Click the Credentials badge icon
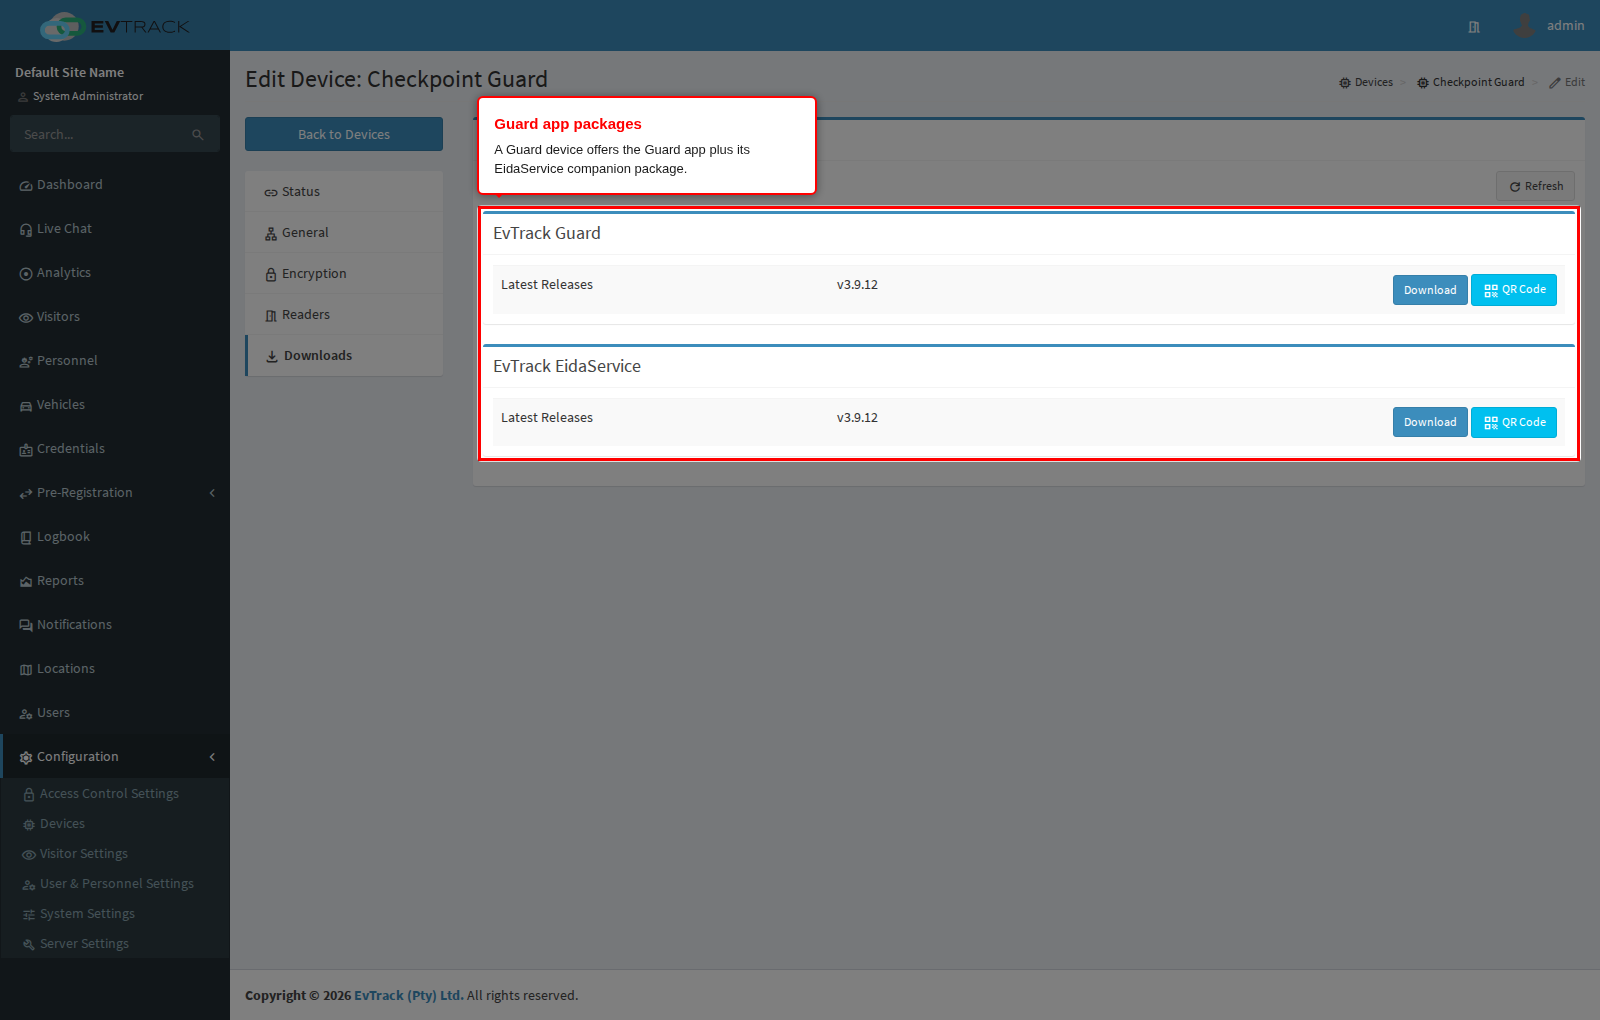This screenshot has height=1020, width=1600. 26,450
